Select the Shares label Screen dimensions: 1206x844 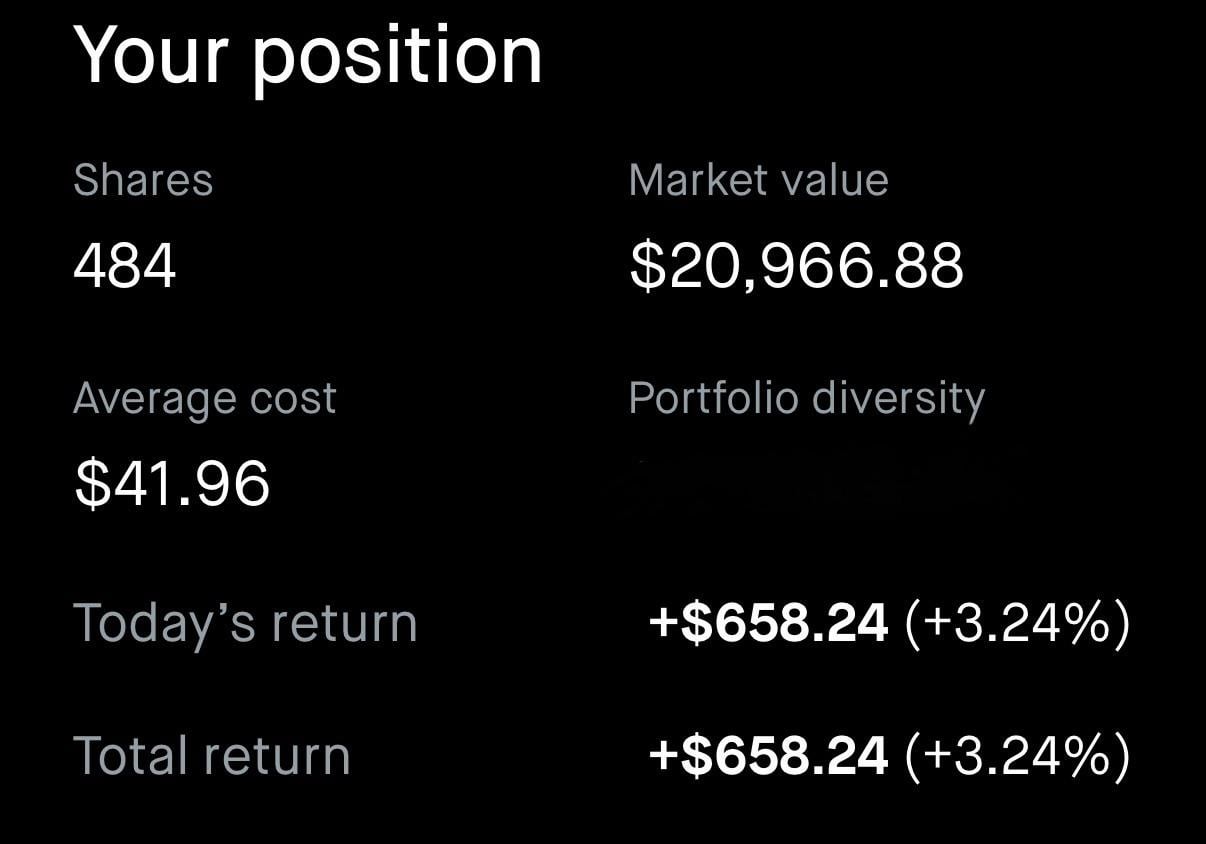tap(143, 181)
